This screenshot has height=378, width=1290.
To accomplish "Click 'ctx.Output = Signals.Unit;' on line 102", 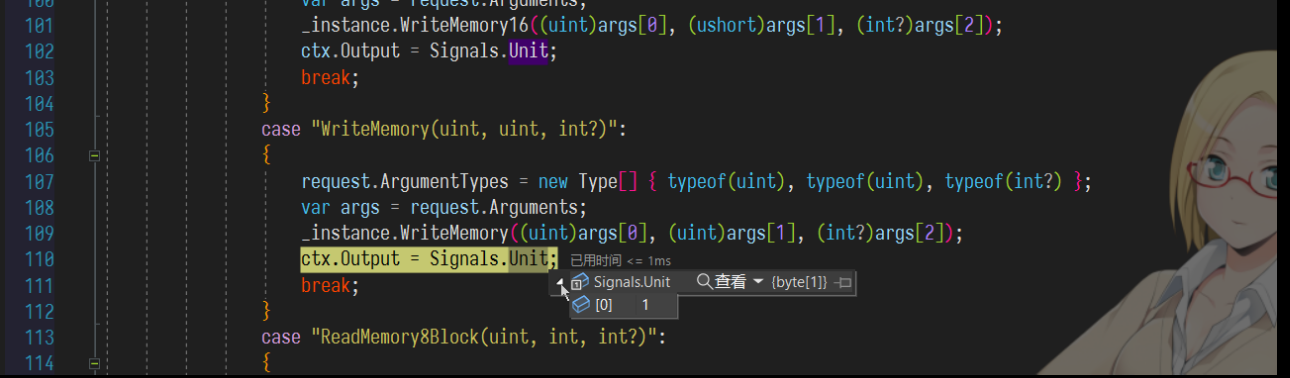I will (429, 52).
